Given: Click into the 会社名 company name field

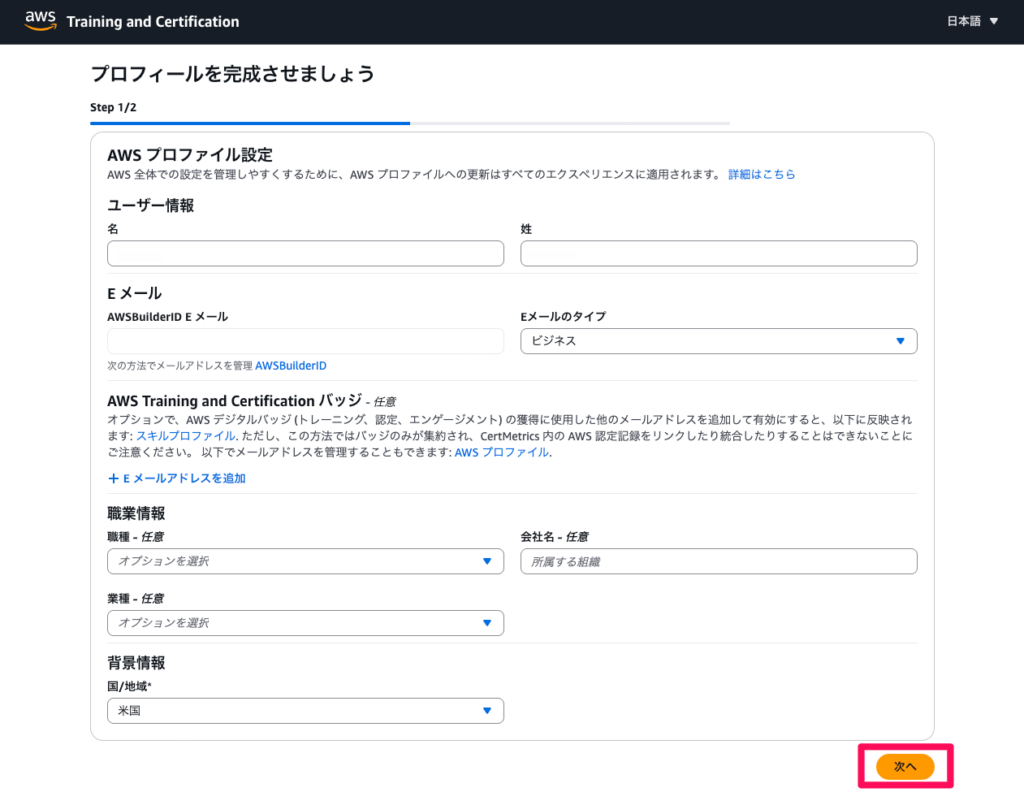Looking at the screenshot, I should pyautogui.click(x=718, y=561).
